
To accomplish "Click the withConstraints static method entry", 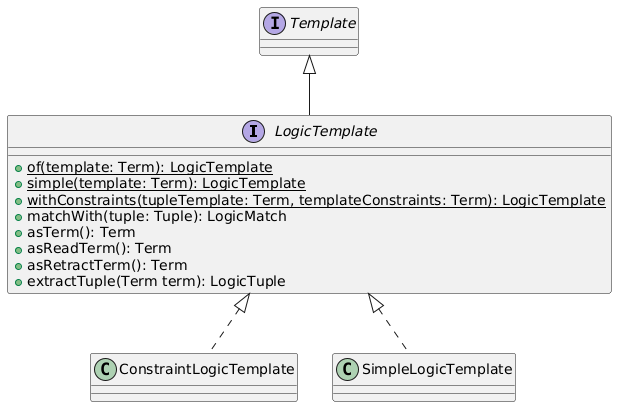I will tap(316, 200).
